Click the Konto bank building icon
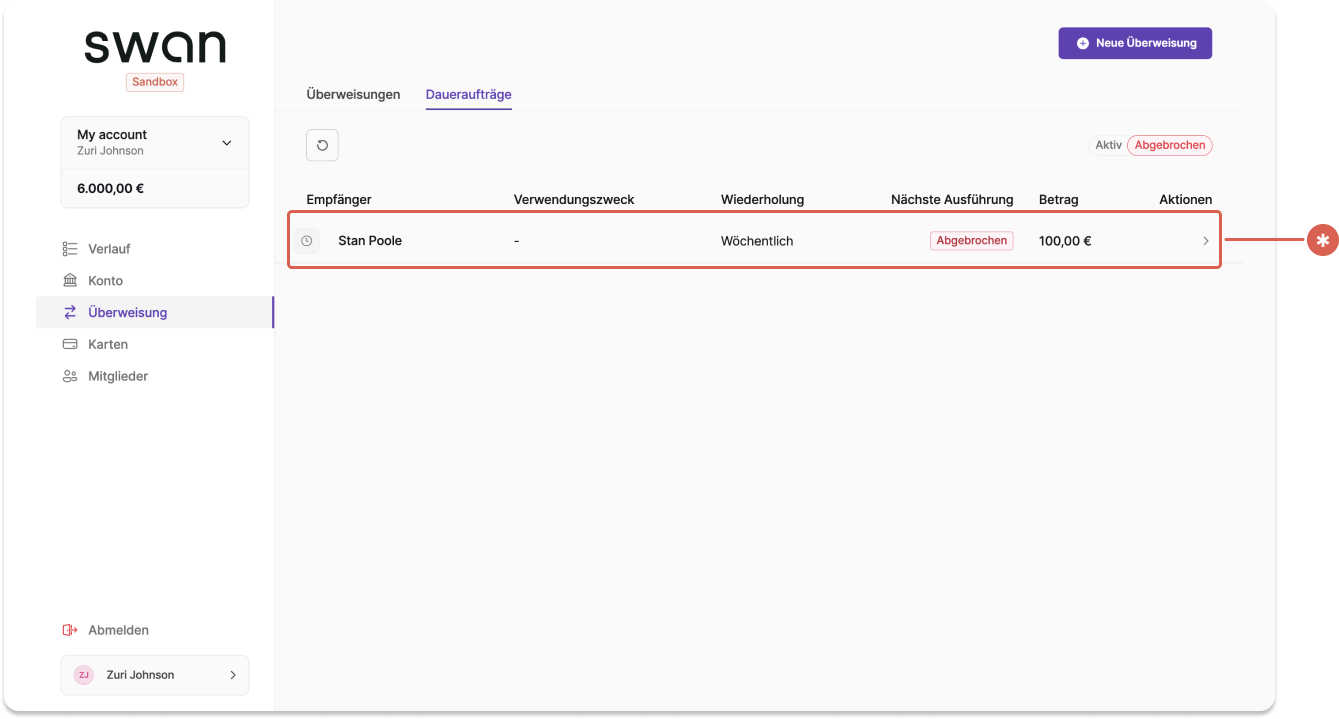 click(70, 281)
